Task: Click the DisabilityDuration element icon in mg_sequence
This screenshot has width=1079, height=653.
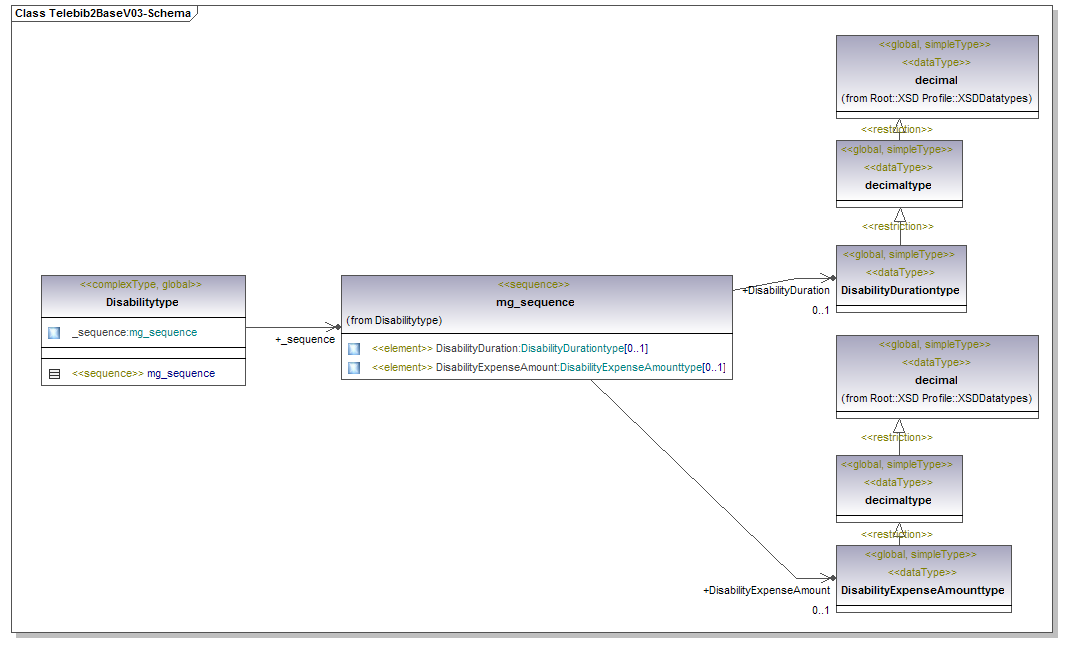Action: point(354,348)
